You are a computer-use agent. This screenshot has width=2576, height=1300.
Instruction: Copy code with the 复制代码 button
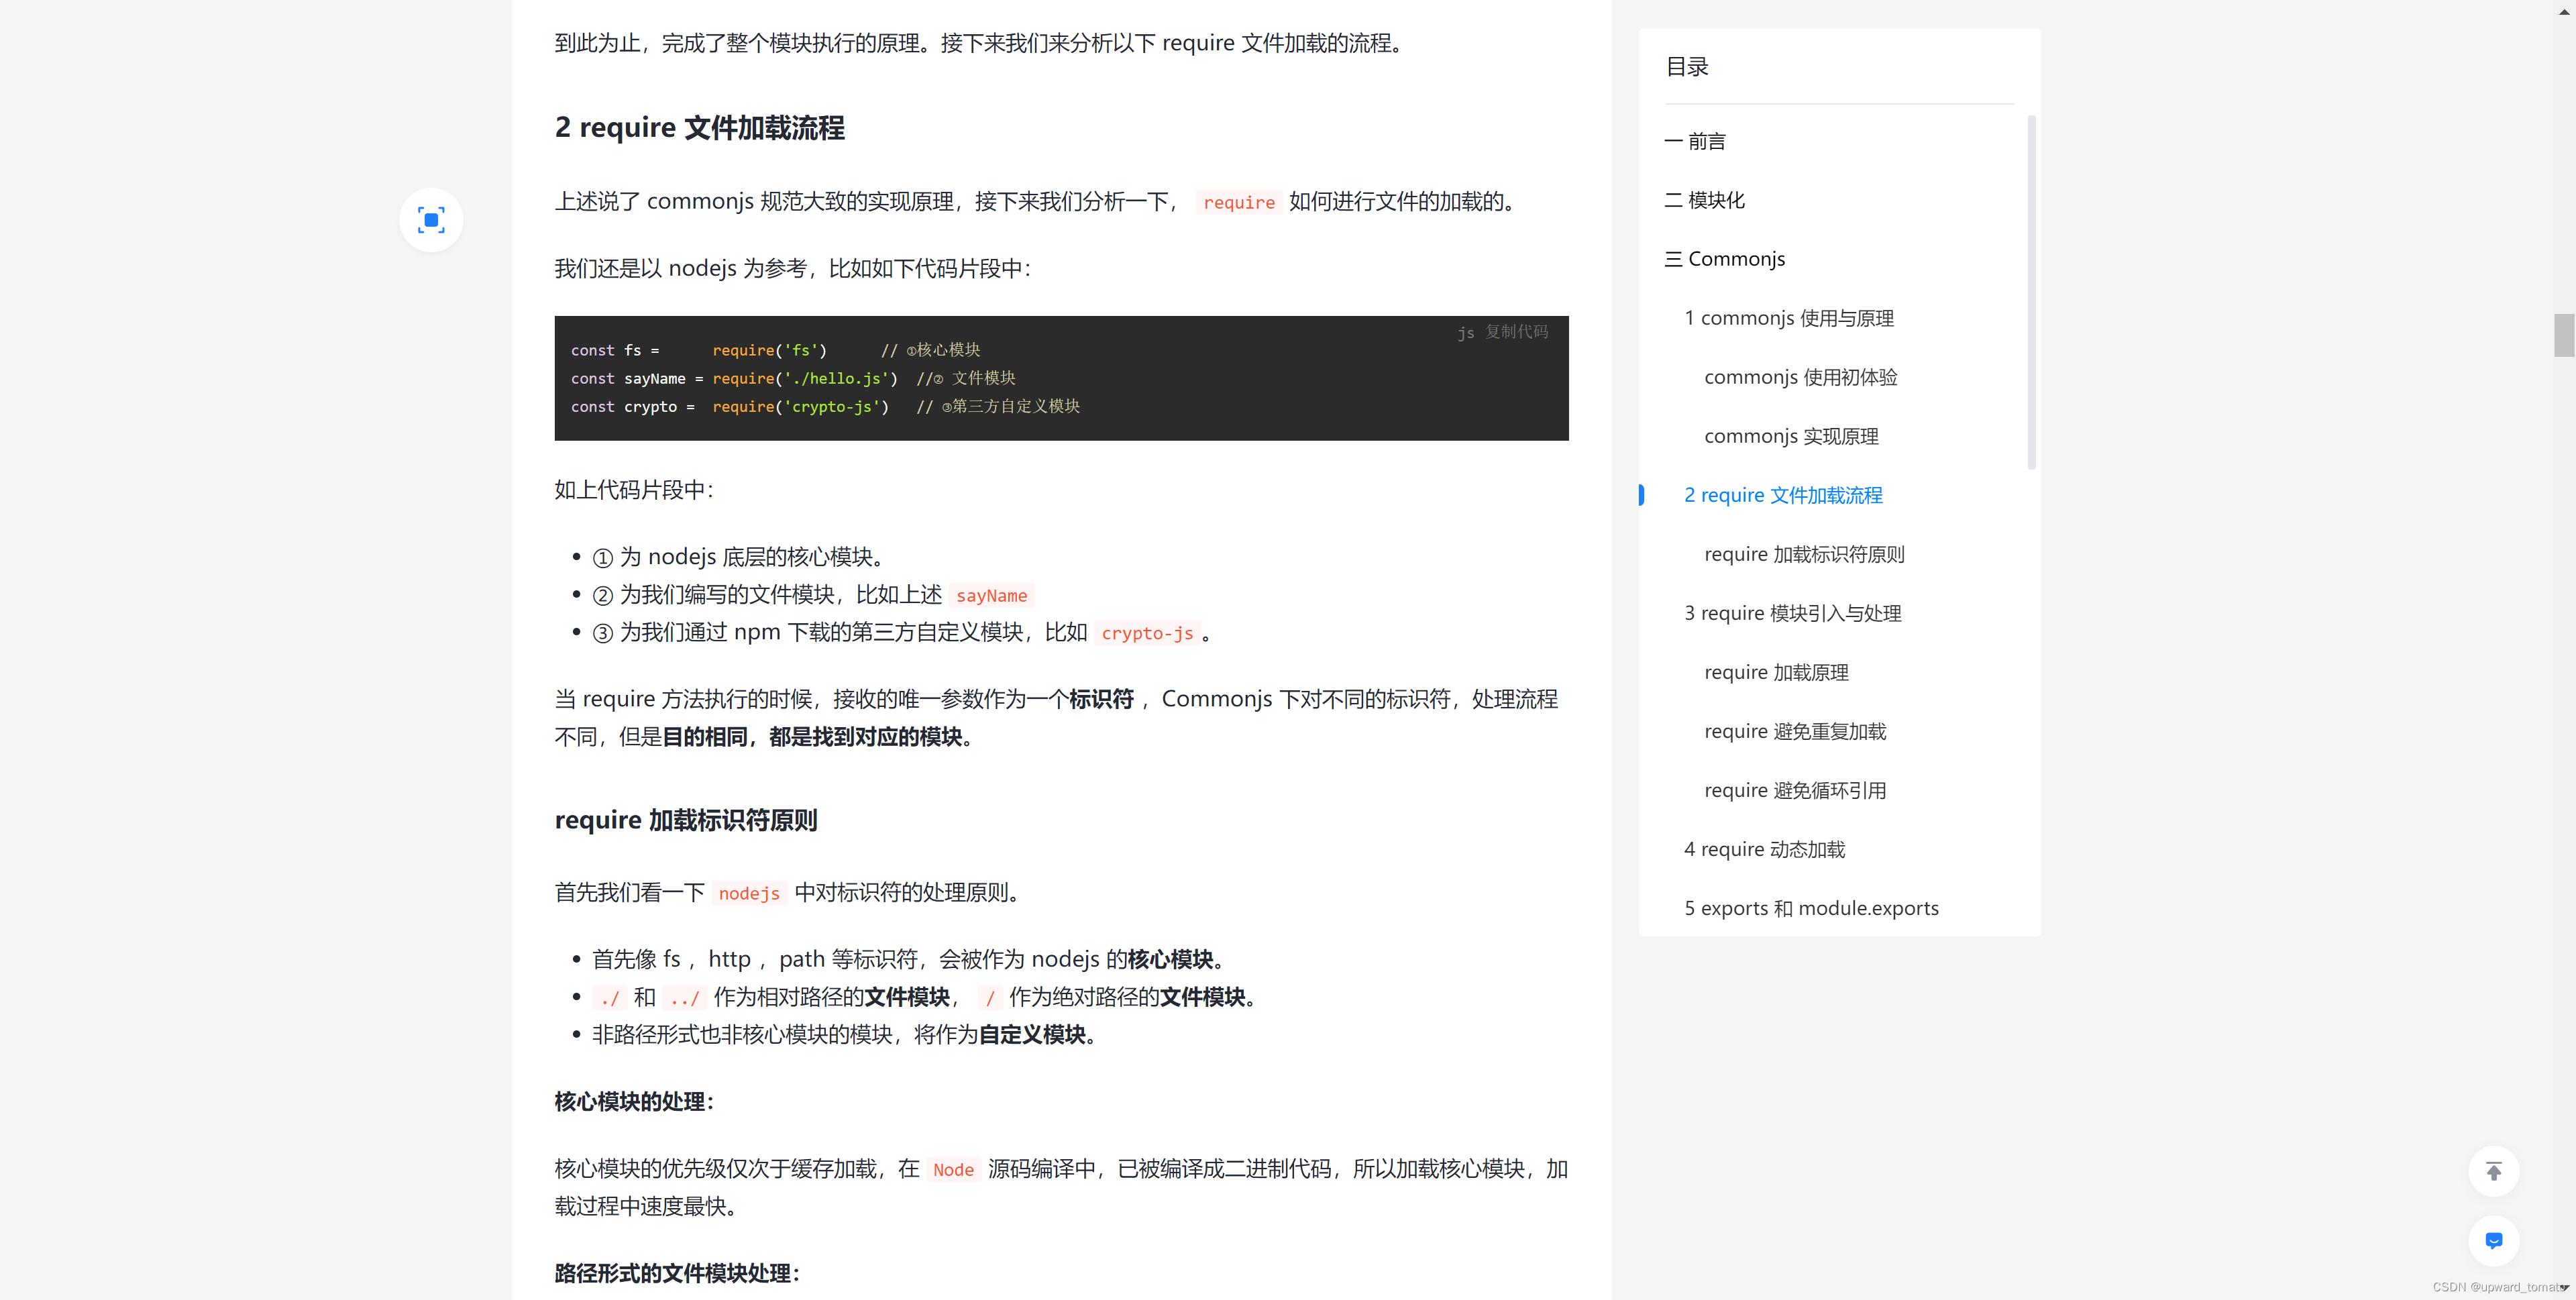coord(1516,332)
